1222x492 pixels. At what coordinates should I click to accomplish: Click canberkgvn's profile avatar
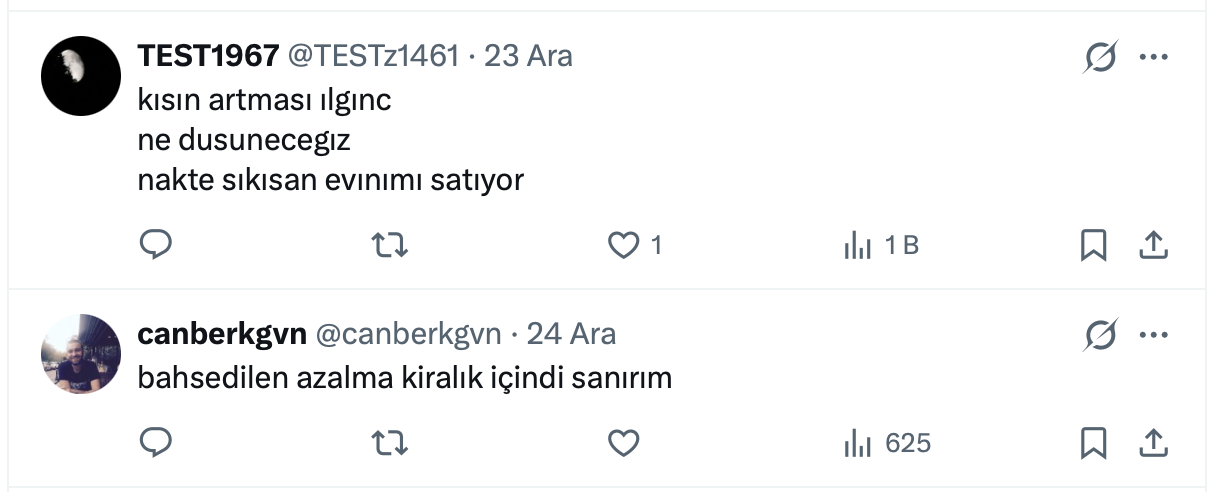pos(81,354)
